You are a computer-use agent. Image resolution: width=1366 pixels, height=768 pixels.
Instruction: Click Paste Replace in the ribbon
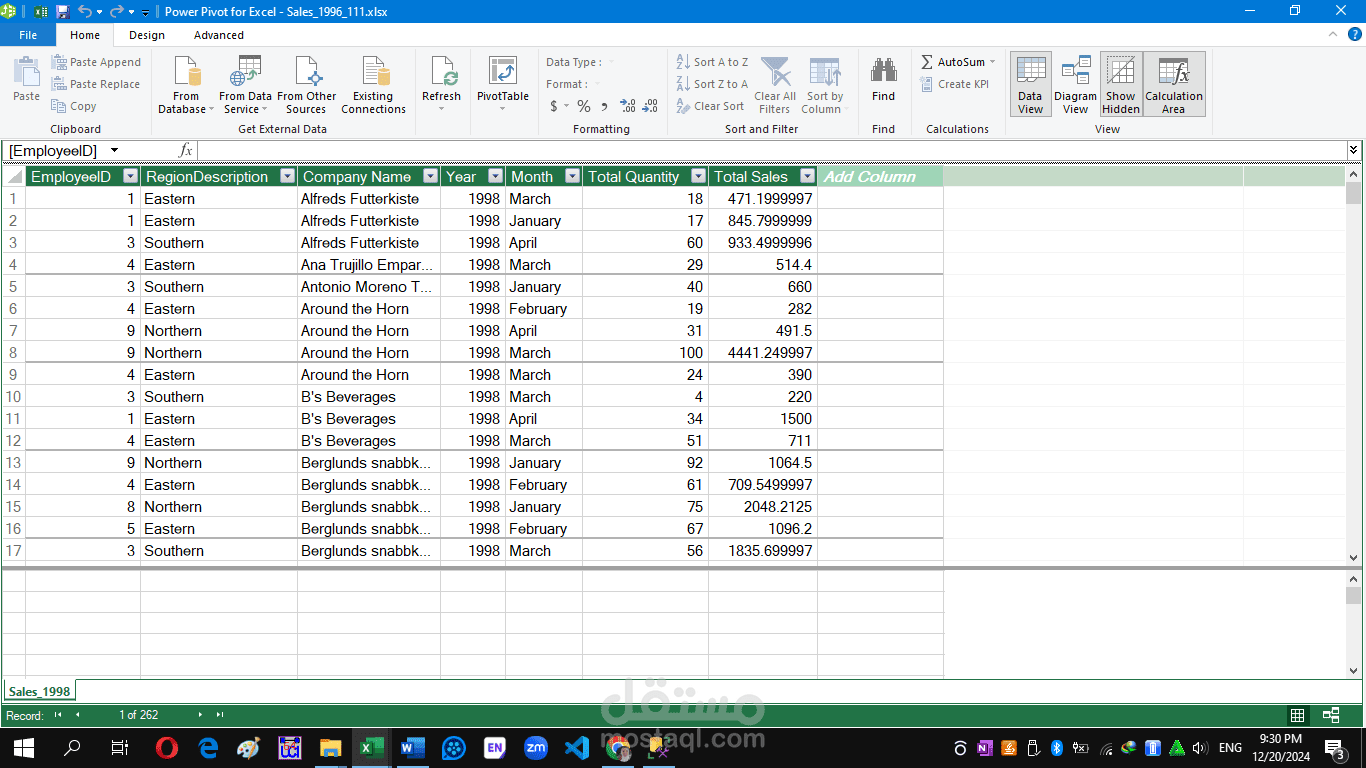96,84
